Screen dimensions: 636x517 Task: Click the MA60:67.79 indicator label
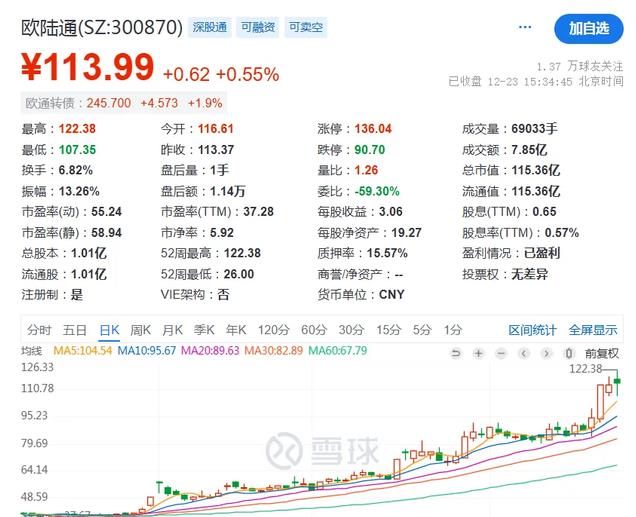coord(337,350)
